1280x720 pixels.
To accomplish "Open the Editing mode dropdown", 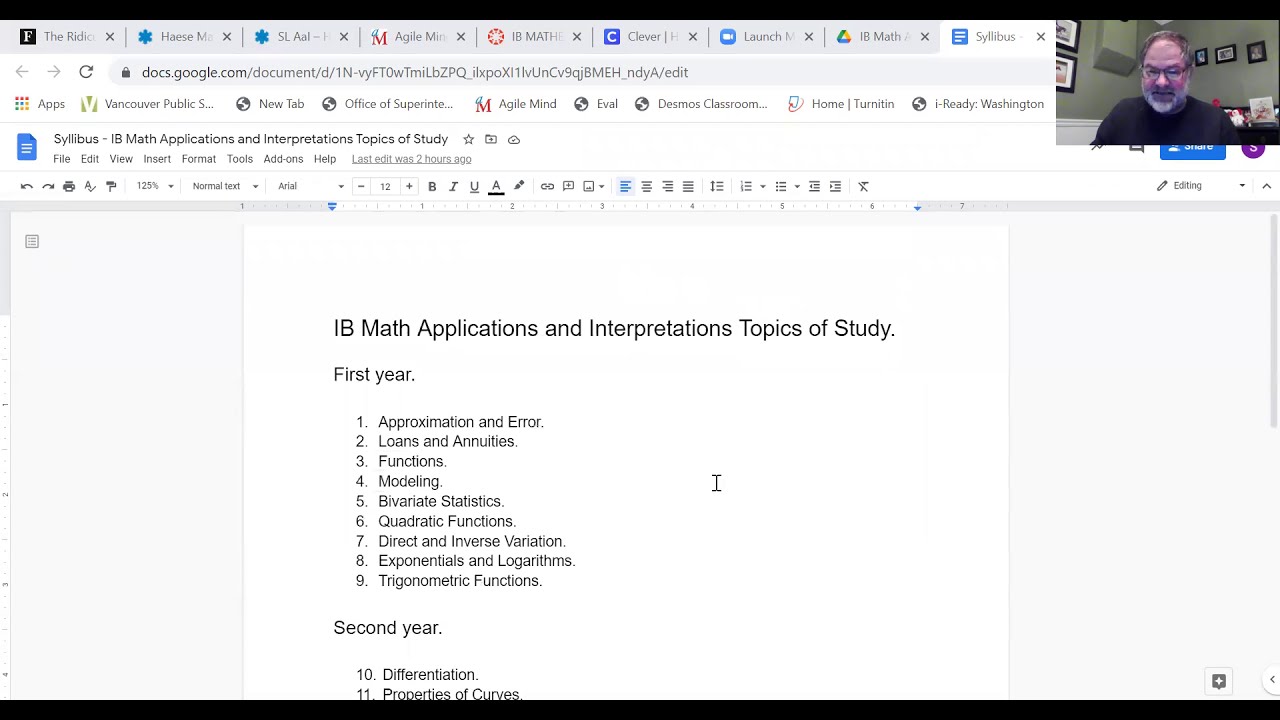I will (1201, 186).
